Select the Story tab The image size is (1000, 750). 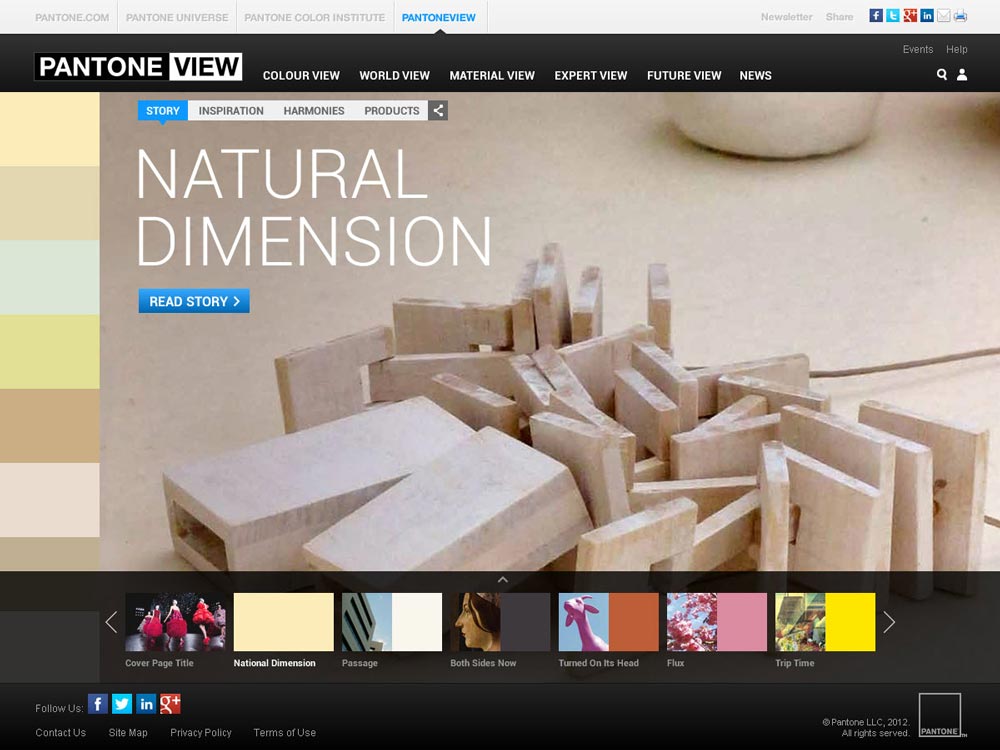[163, 110]
